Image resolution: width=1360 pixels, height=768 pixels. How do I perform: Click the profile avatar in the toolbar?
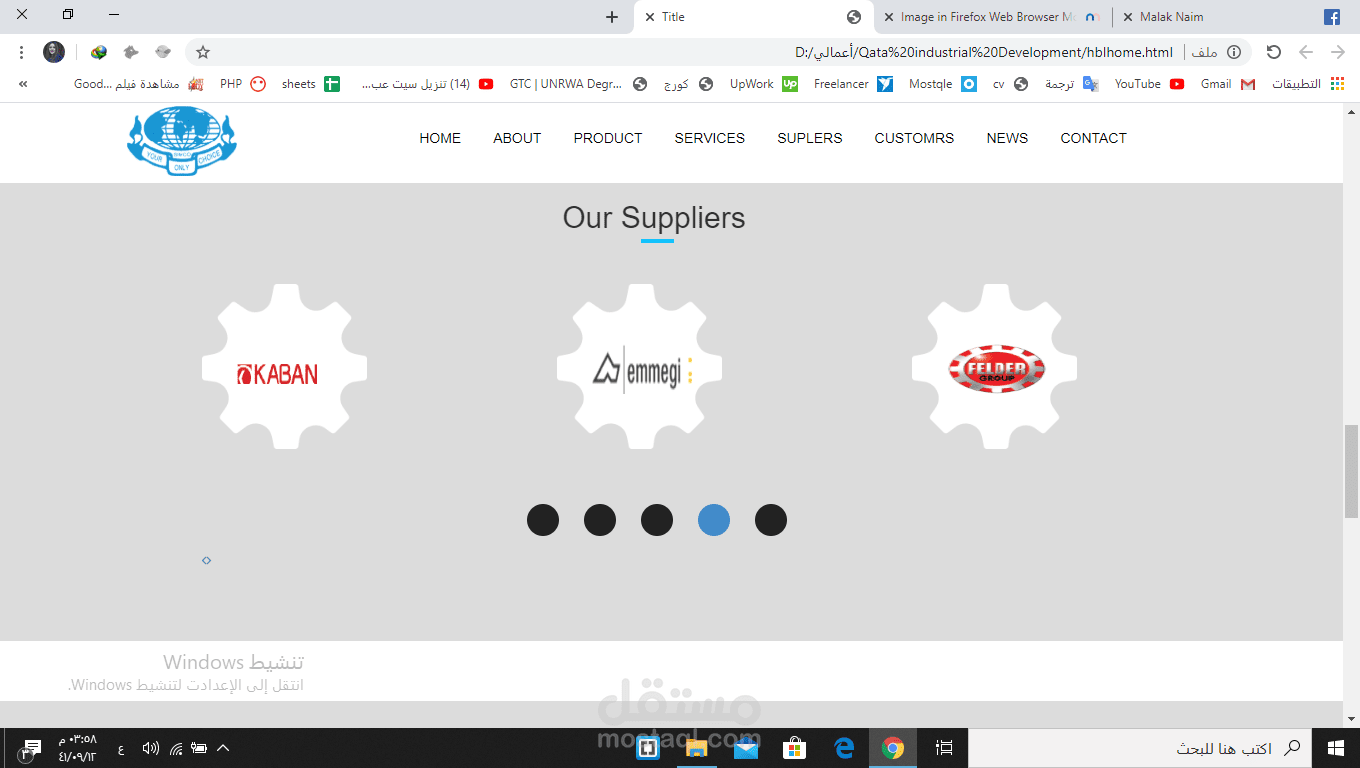pos(54,52)
